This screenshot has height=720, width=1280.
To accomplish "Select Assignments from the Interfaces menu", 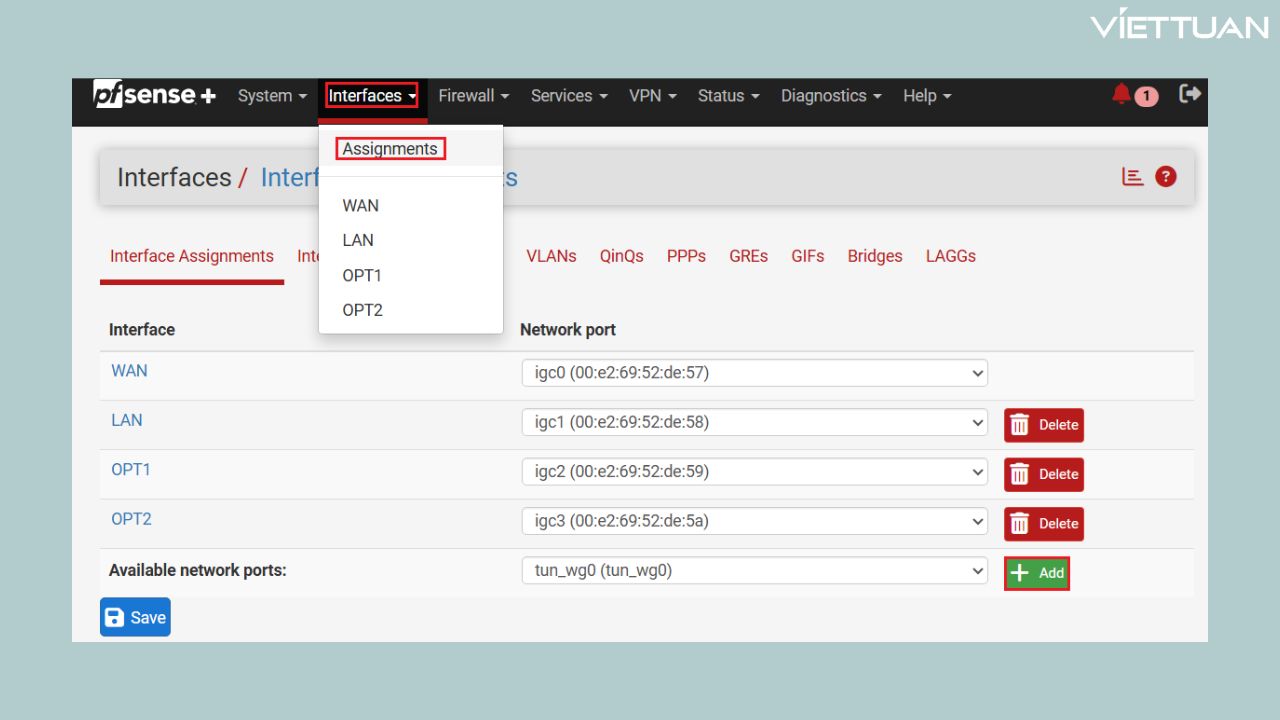I will point(390,148).
